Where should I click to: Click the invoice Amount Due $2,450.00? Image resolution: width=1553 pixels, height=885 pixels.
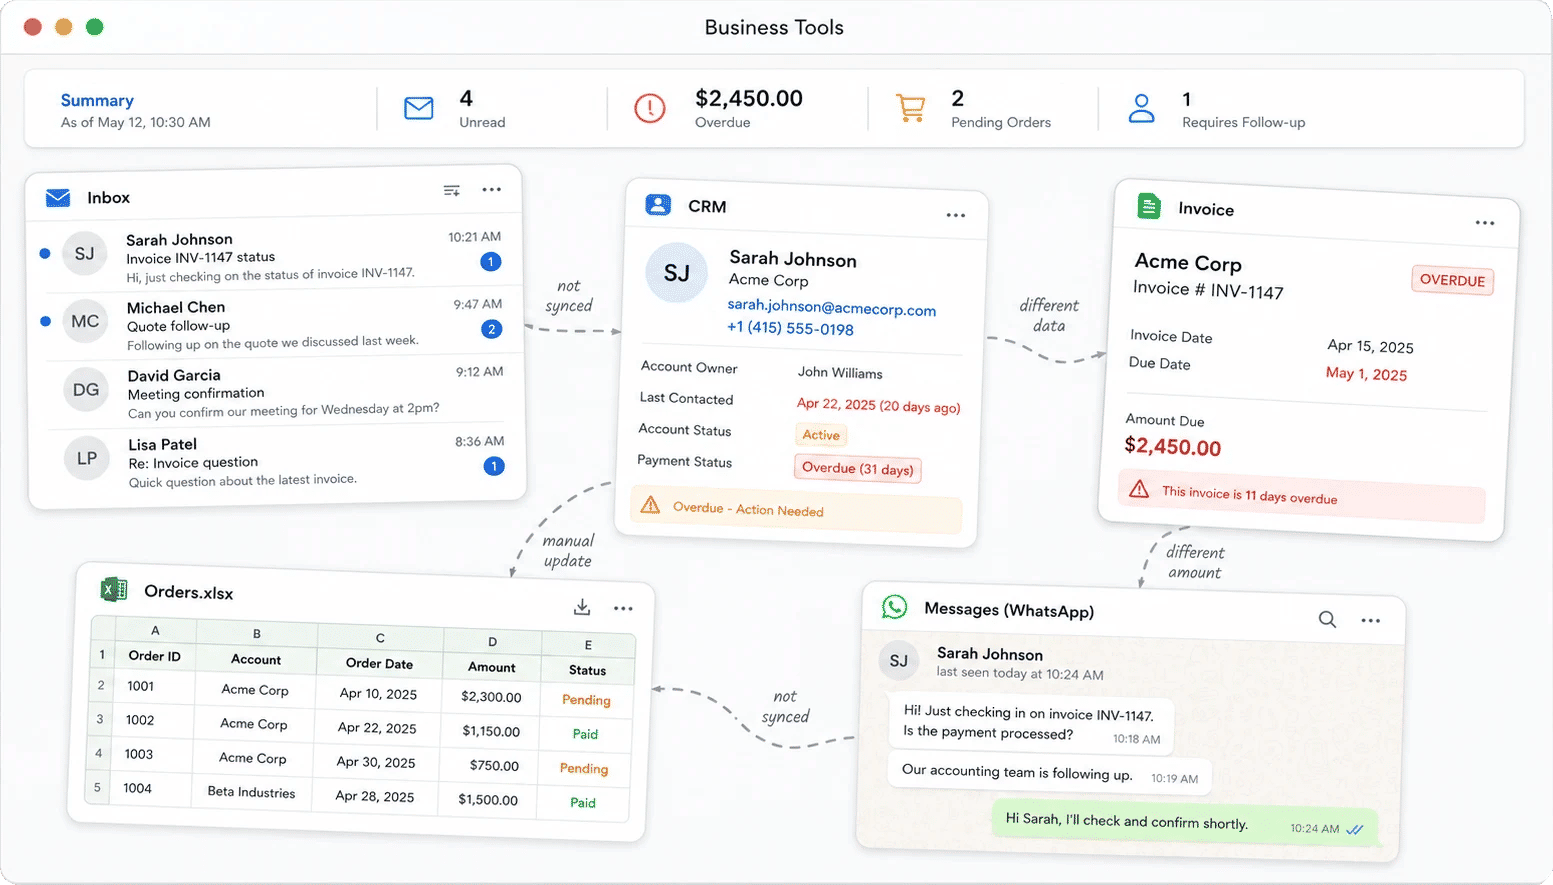tap(1172, 447)
